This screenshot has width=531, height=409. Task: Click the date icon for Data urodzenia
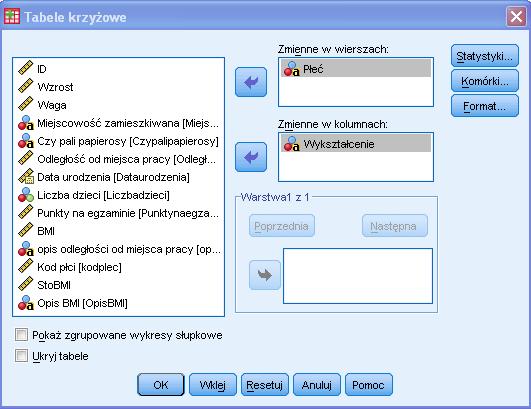[x=26, y=176]
